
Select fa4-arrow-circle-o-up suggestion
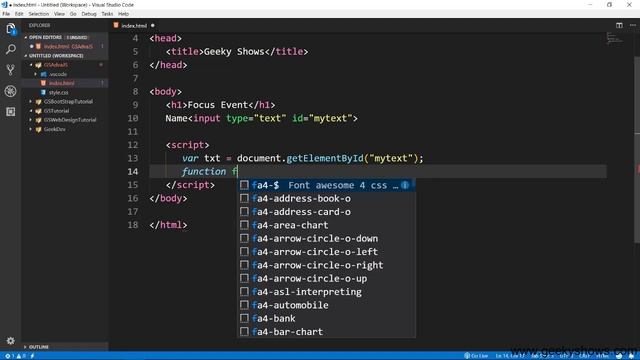pyautogui.click(x=327, y=278)
